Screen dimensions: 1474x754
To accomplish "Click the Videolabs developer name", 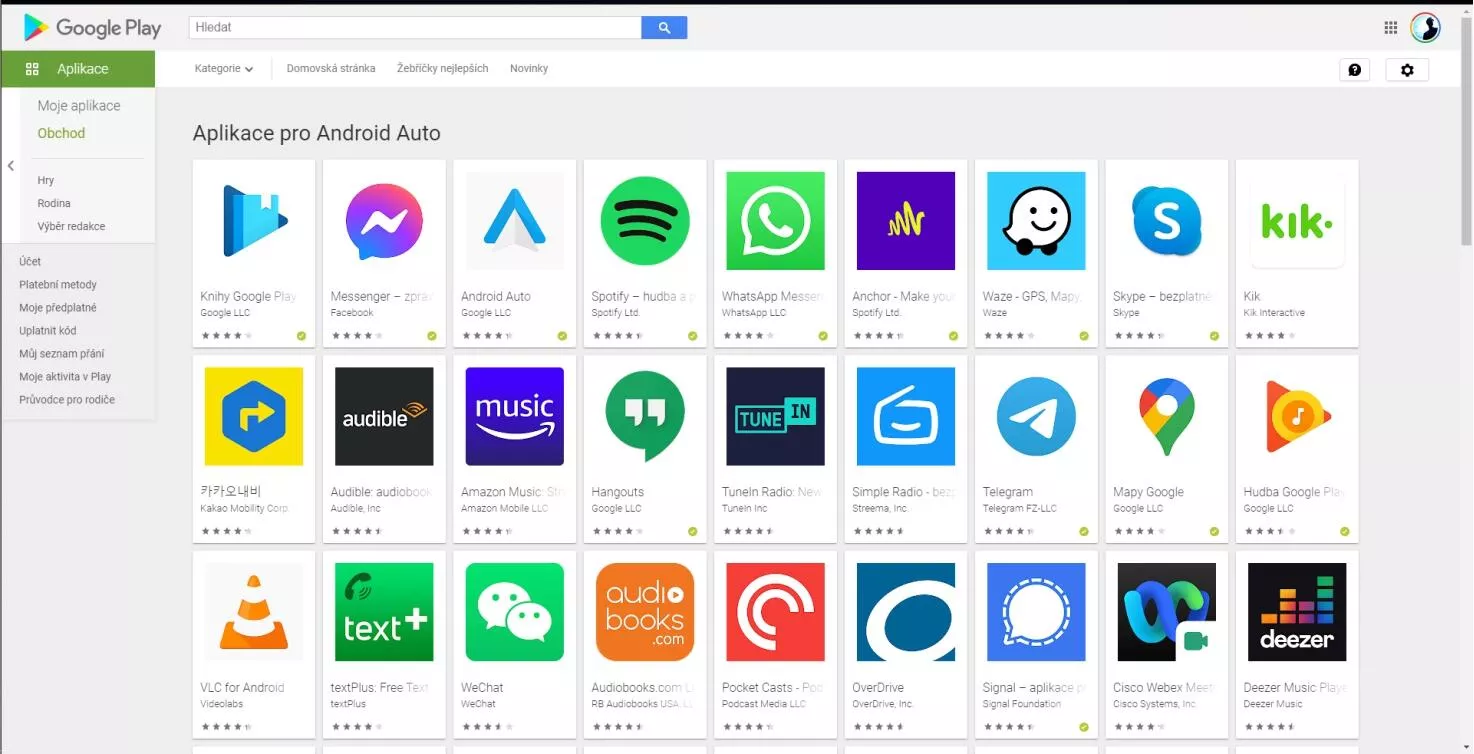I will coord(222,704).
